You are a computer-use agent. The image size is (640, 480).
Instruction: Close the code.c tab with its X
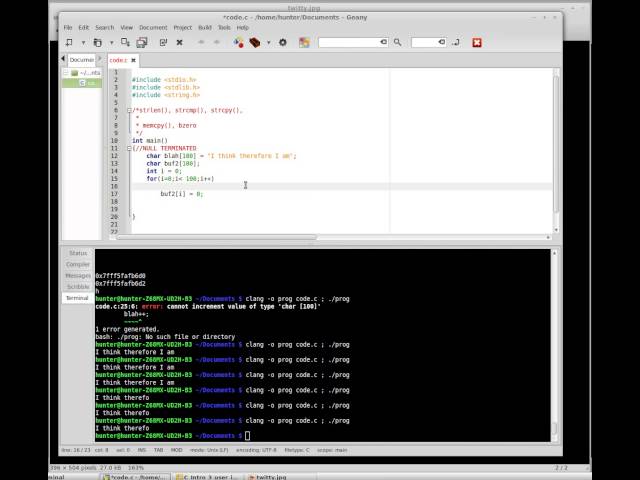(x=133, y=60)
